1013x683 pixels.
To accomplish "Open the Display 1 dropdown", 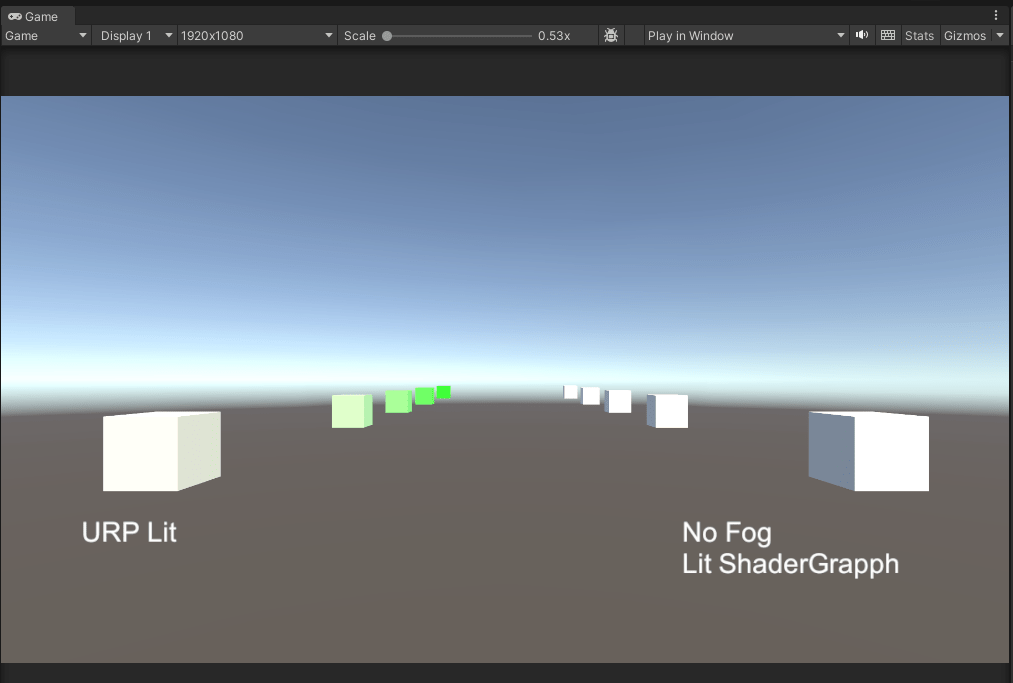I will point(135,35).
